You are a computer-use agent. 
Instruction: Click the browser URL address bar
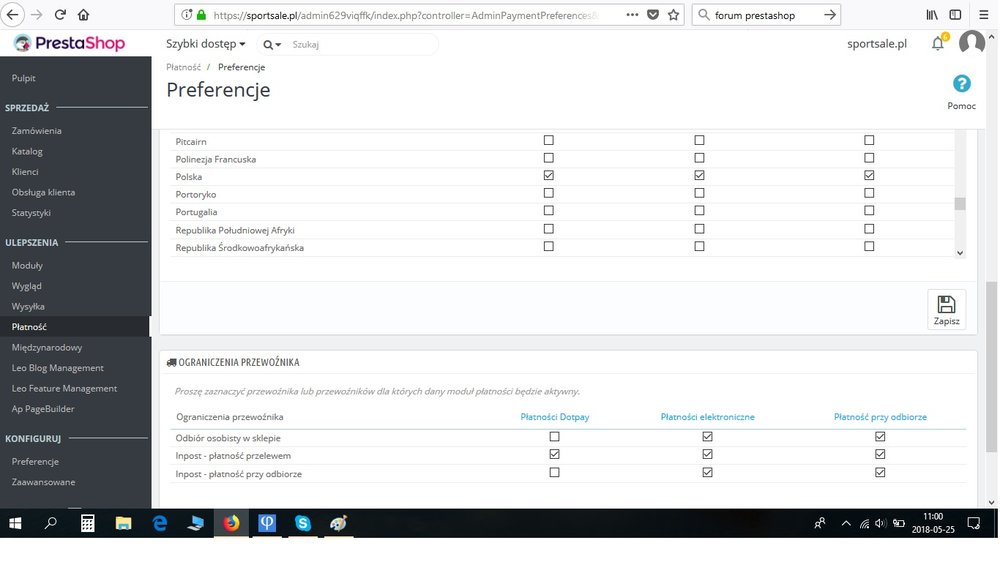(x=405, y=15)
